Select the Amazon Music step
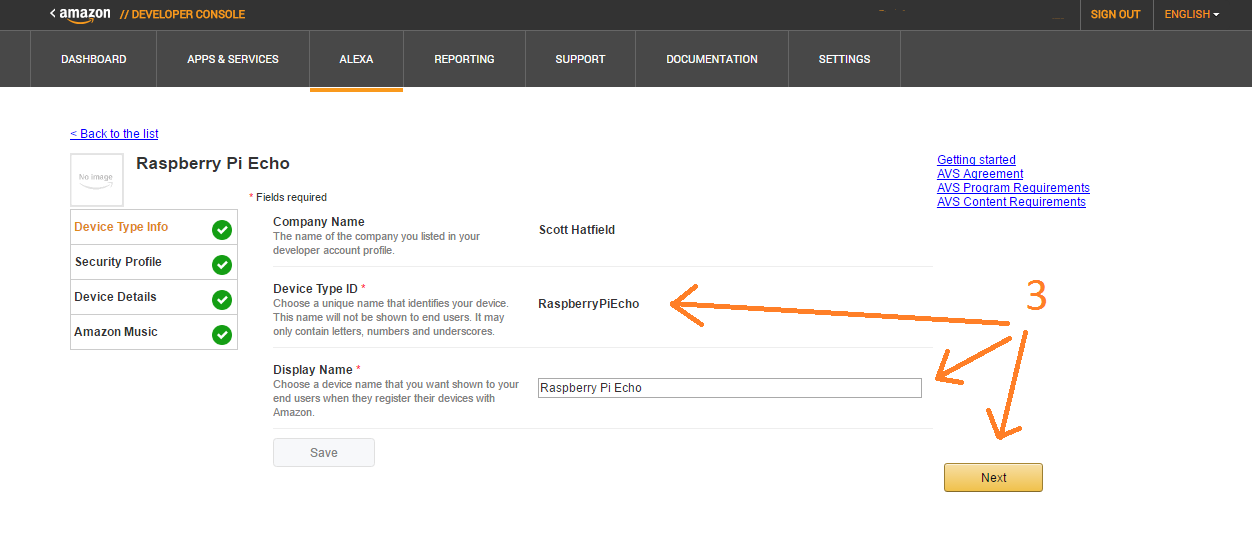Viewport: 1252px width, 534px height. click(x=154, y=332)
